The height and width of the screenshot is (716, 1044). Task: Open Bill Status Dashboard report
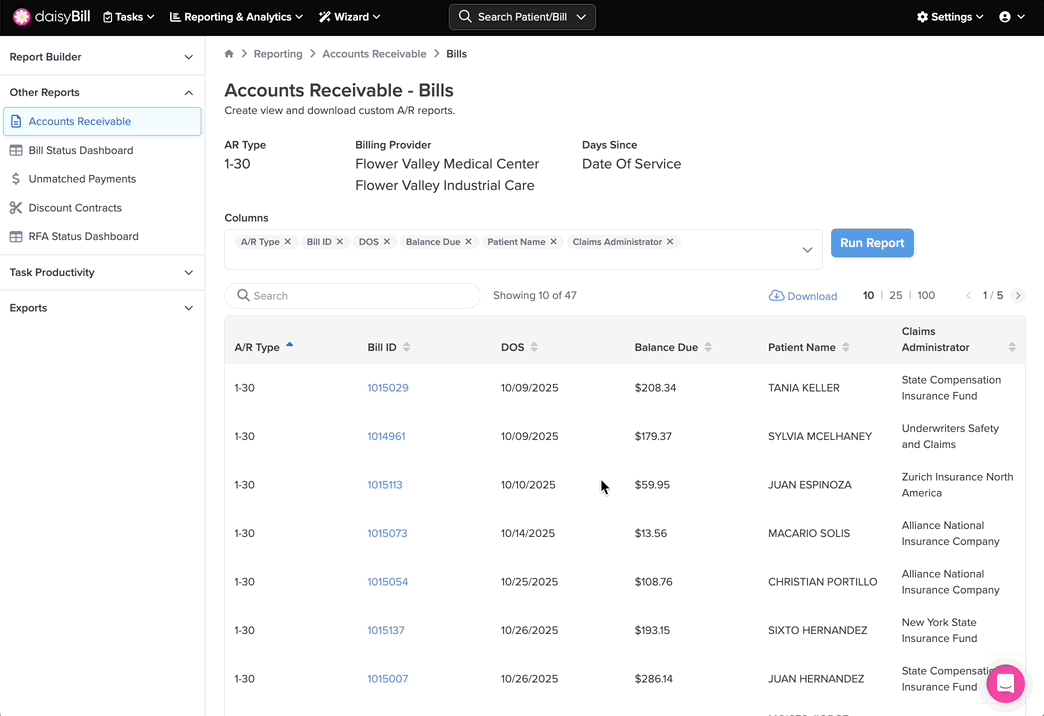80,150
